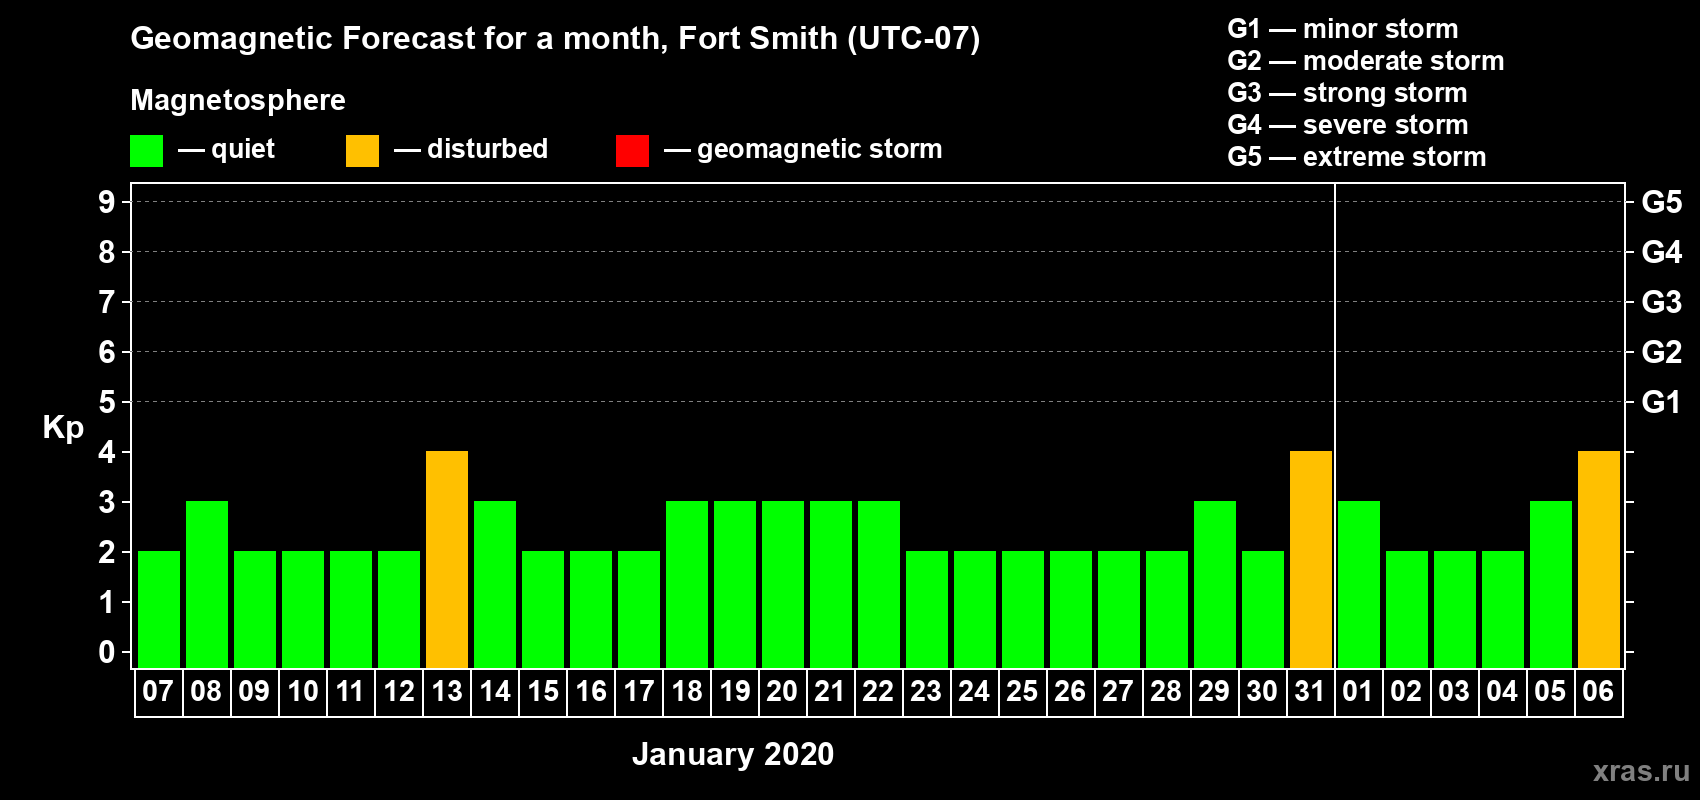Click the orange disturbed legend swatch
The width and height of the screenshot is (1700, 800).
(362, 151)
